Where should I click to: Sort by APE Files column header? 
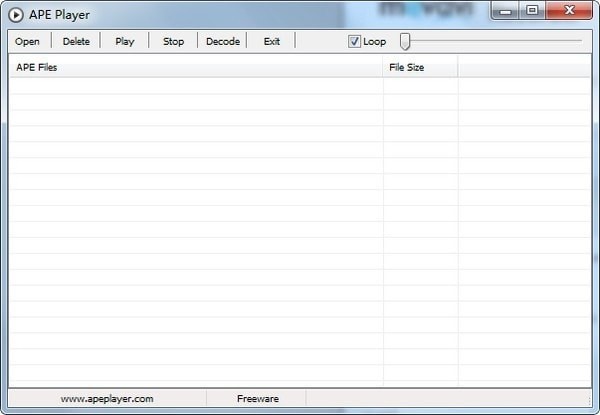(196, 67)
